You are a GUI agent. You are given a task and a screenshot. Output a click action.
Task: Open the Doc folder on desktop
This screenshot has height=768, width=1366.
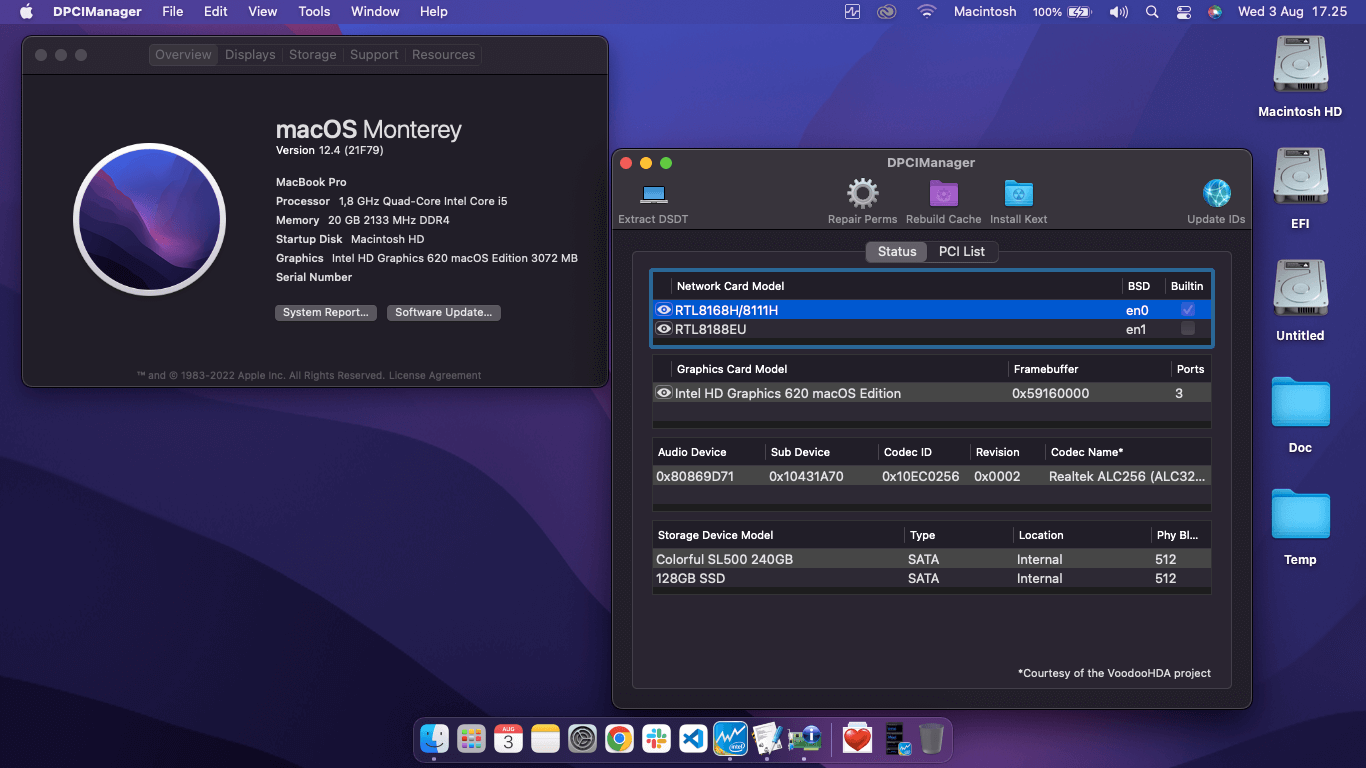[x=1300, y=403]
